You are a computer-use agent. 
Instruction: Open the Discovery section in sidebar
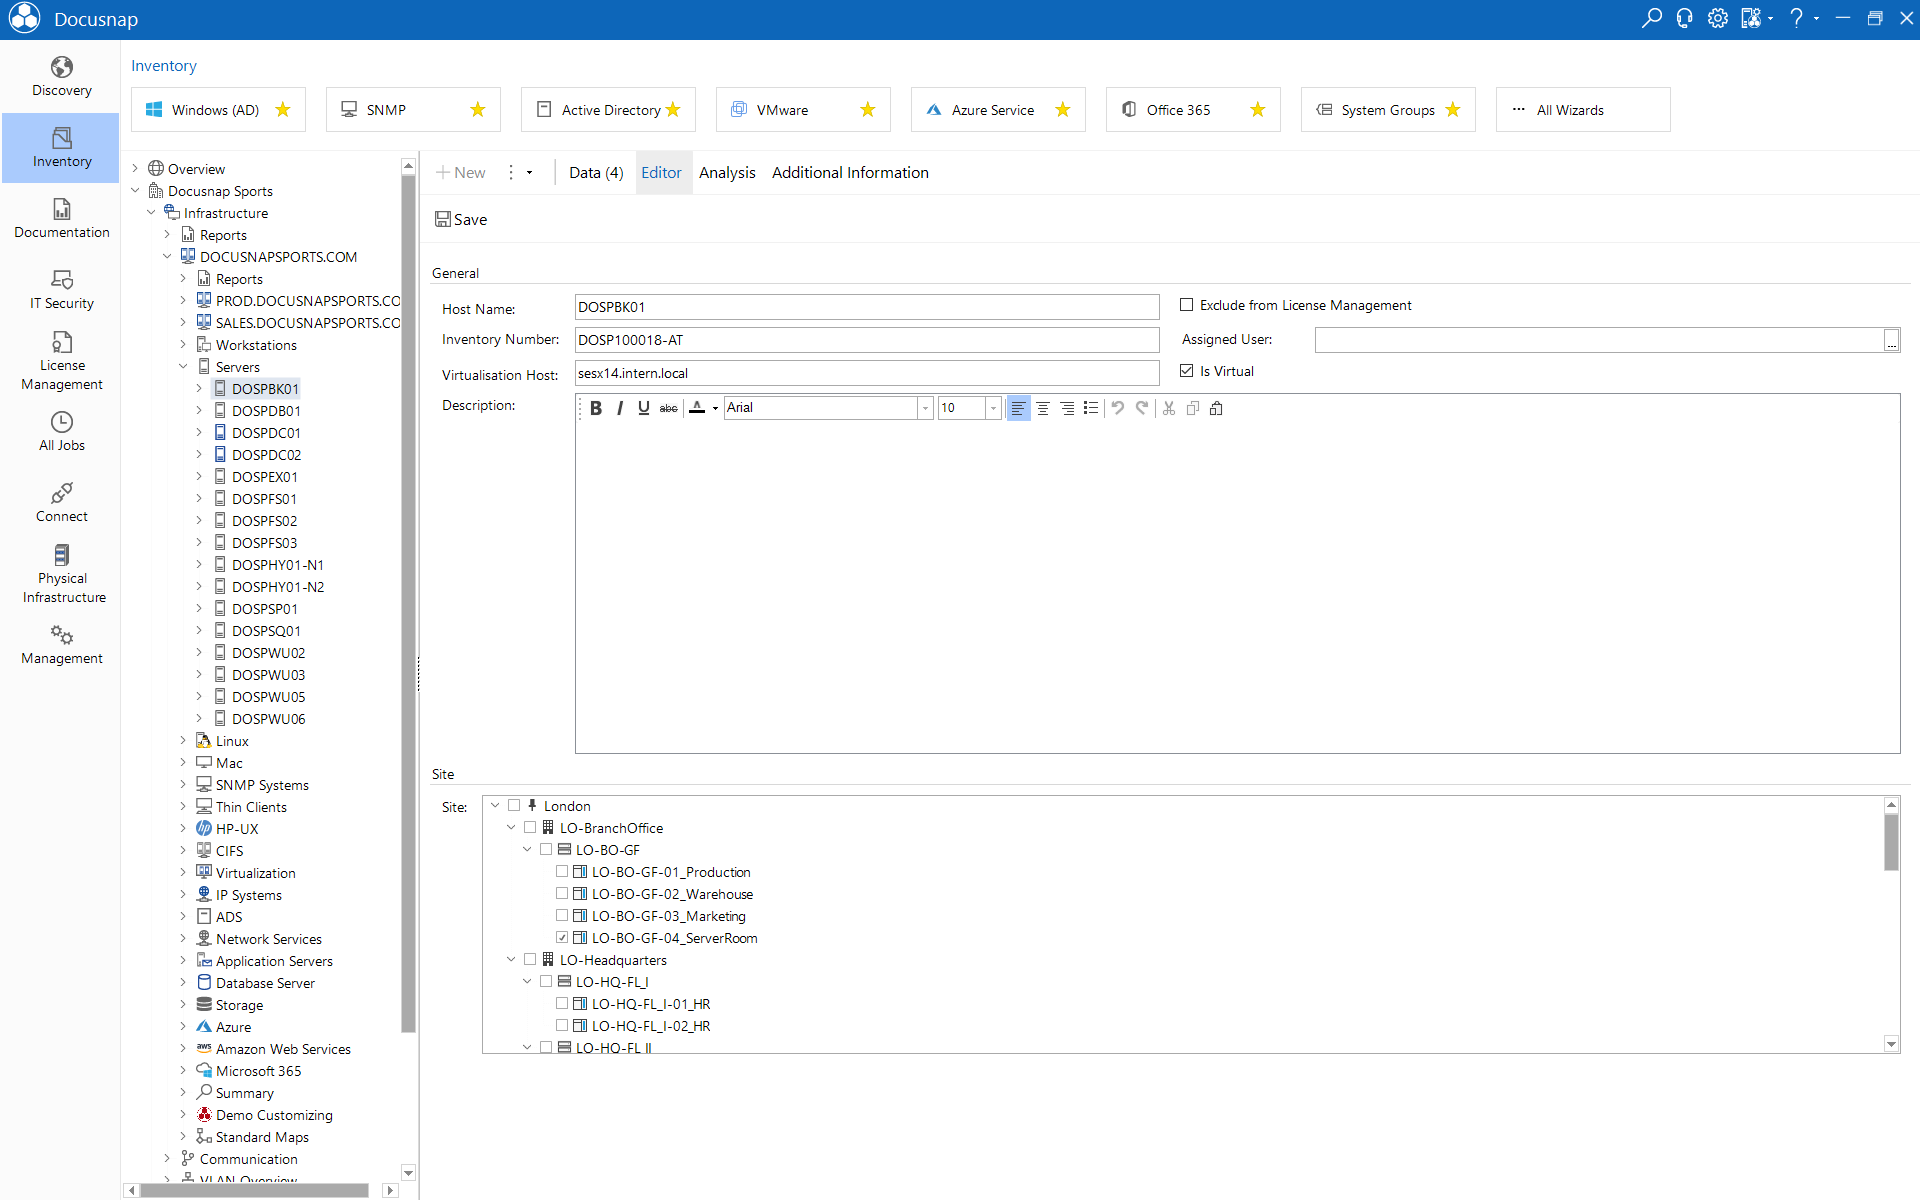[61, 77]
